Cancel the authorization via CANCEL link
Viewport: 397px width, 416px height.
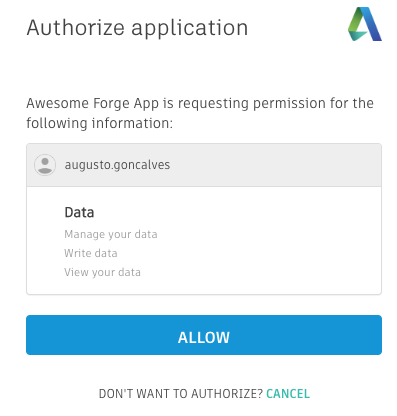pyautogui.click(x=288, y=394)
